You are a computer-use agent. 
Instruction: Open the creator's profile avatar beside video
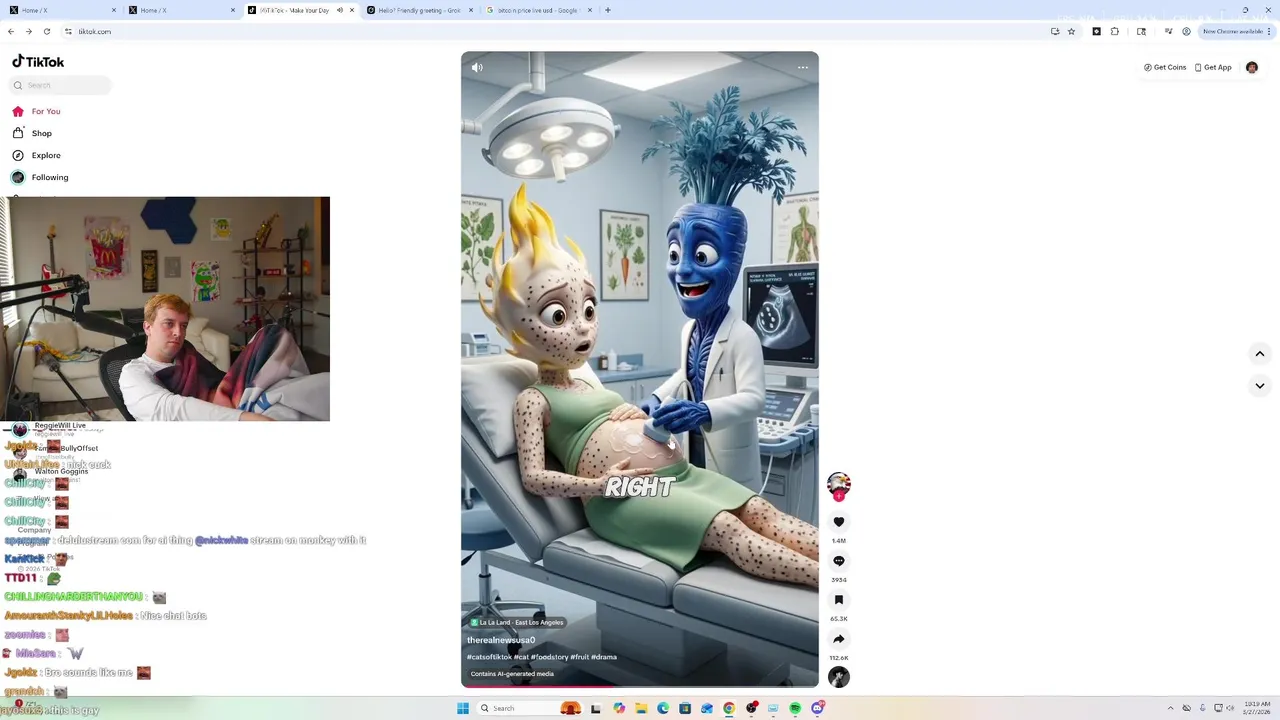tap(839, 484)
